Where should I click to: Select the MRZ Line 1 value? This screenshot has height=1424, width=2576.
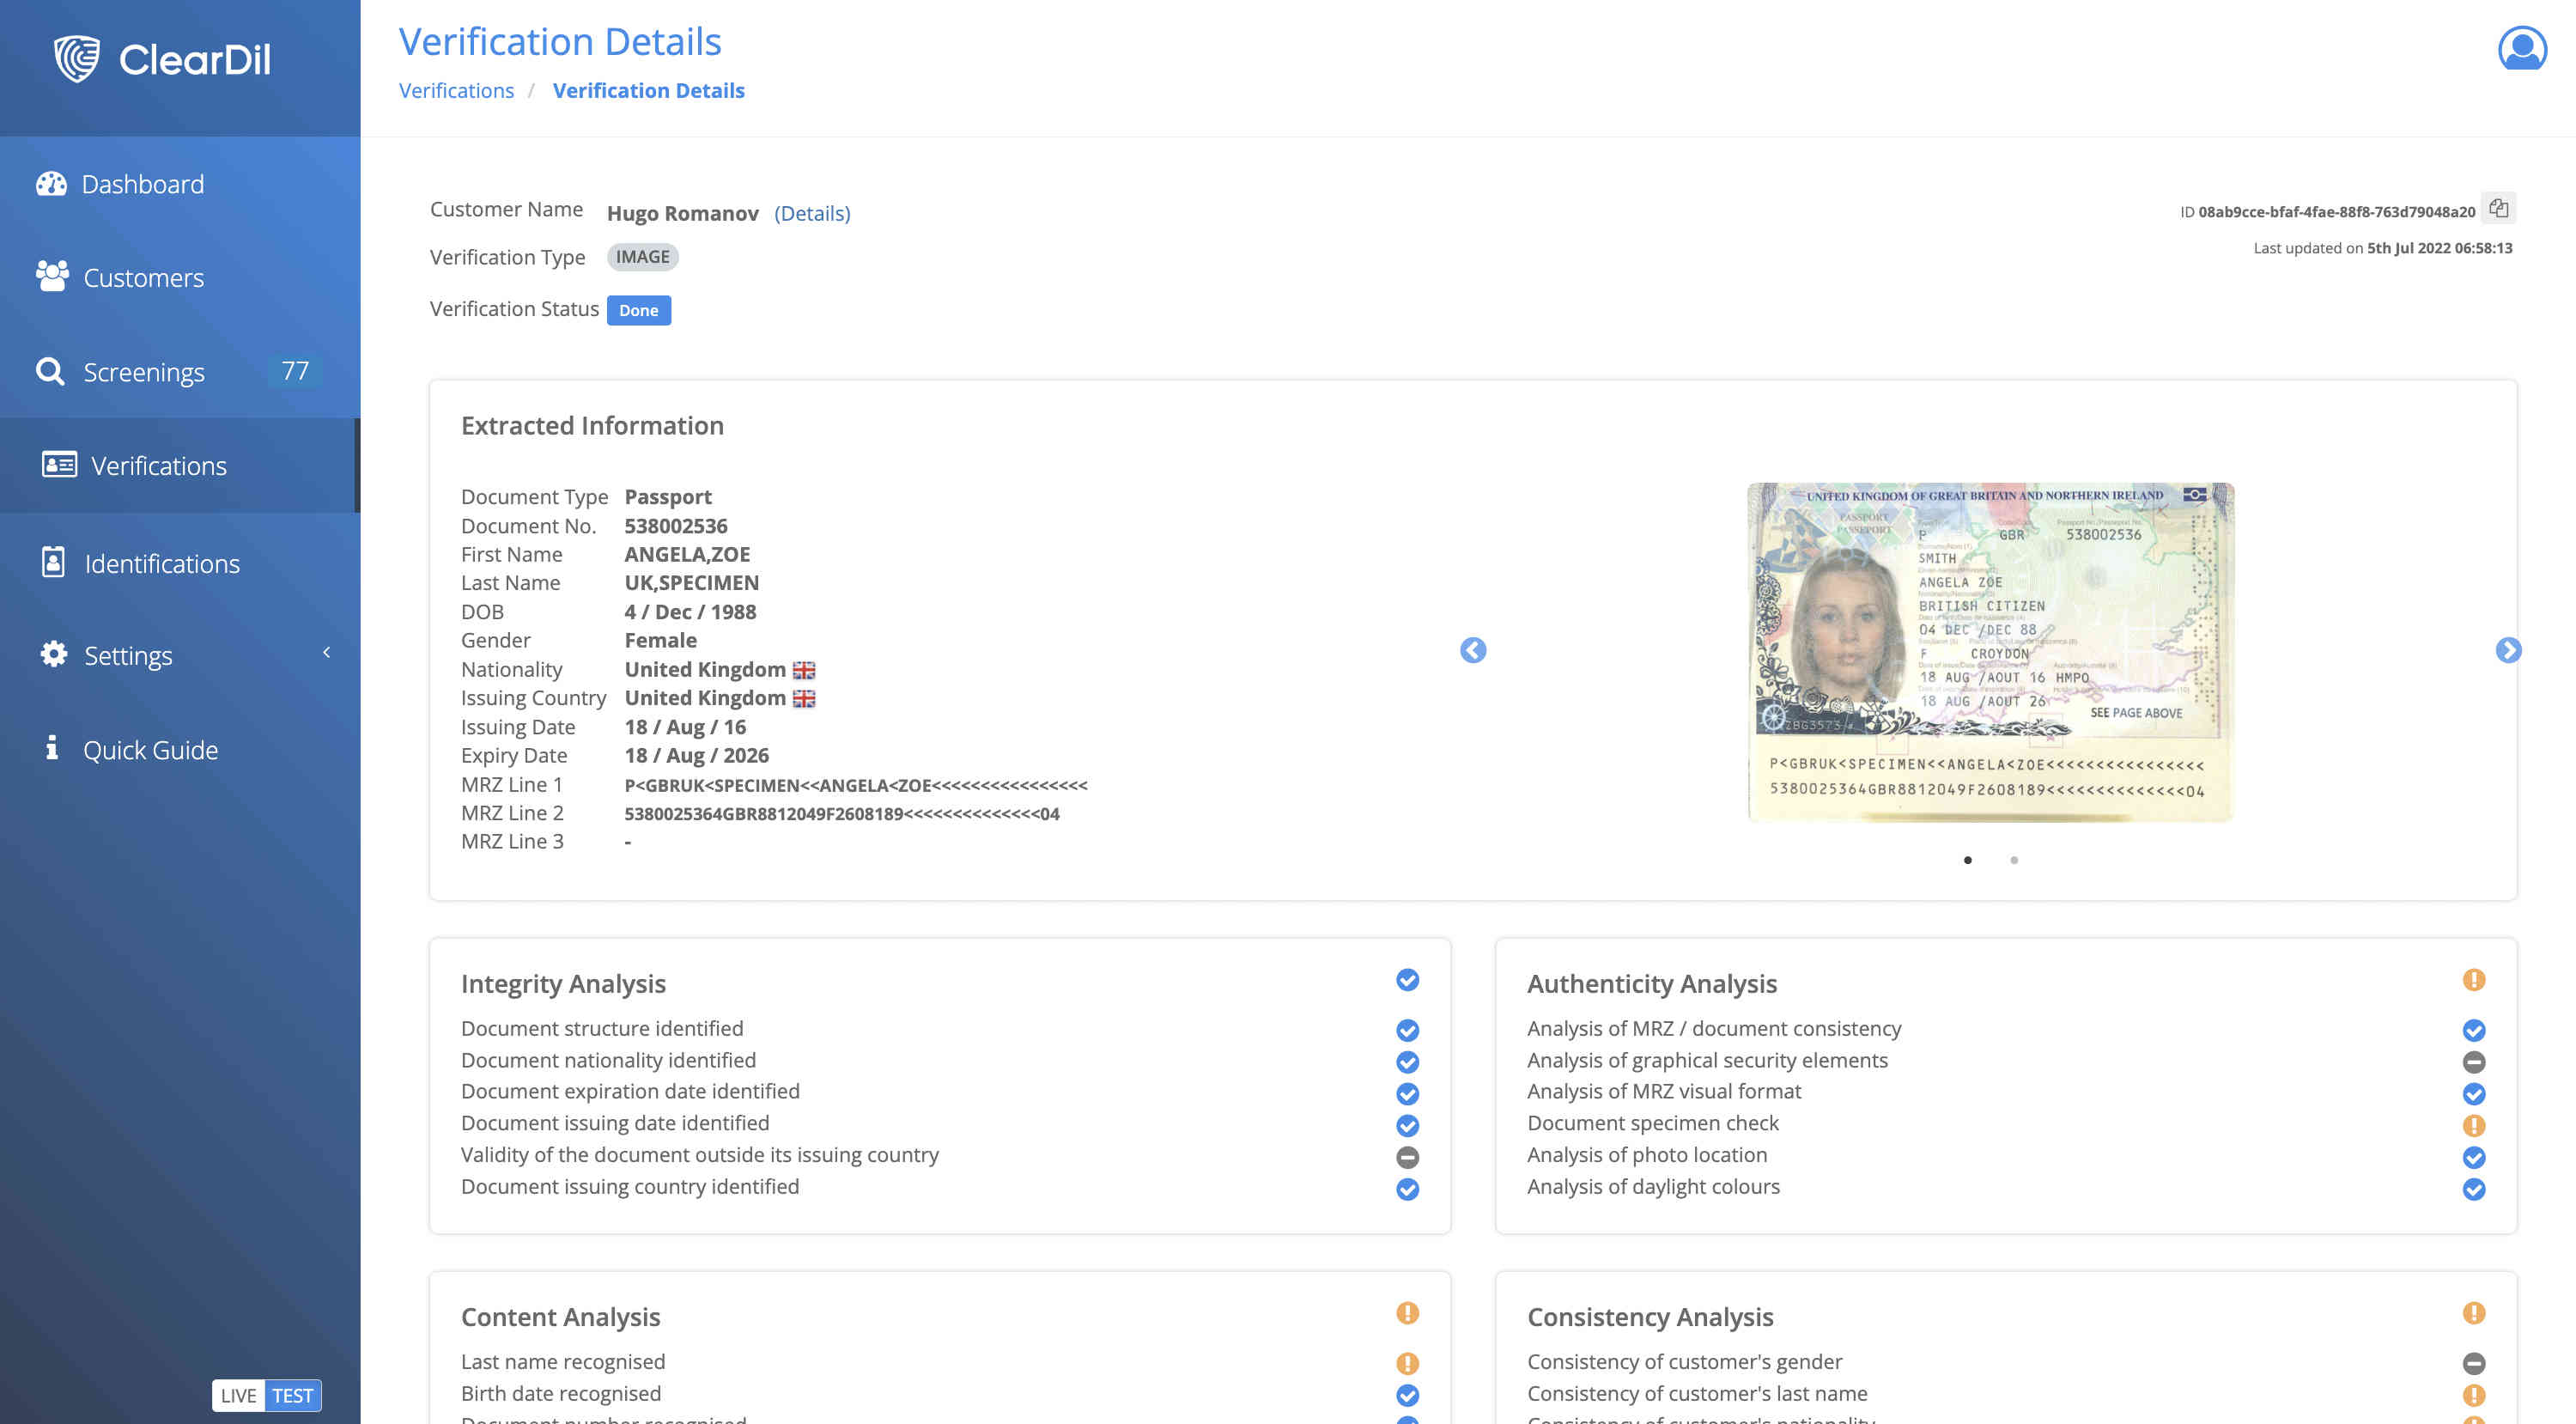pos(855,785)
